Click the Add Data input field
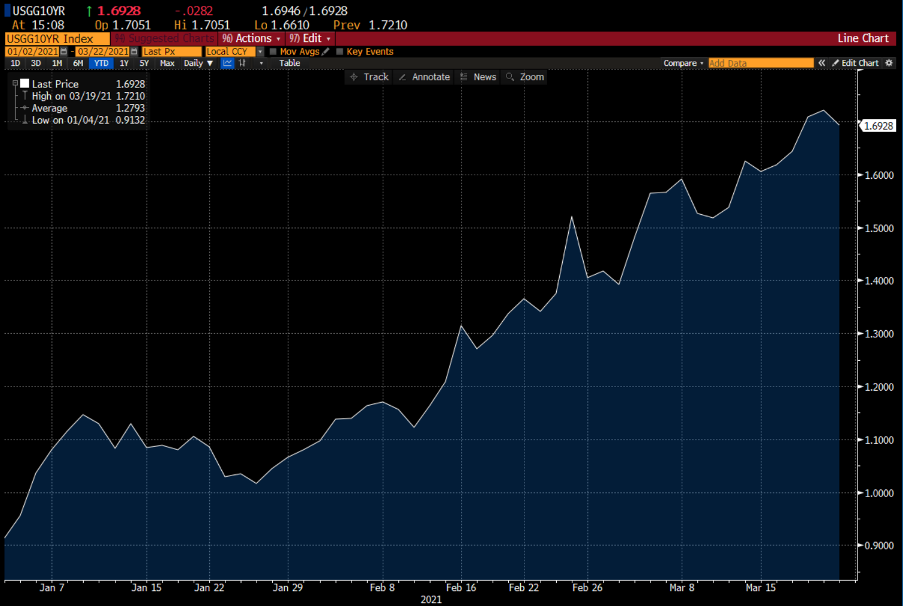Image resolution: width=904 pixels, height=606 pixels. 761,63
